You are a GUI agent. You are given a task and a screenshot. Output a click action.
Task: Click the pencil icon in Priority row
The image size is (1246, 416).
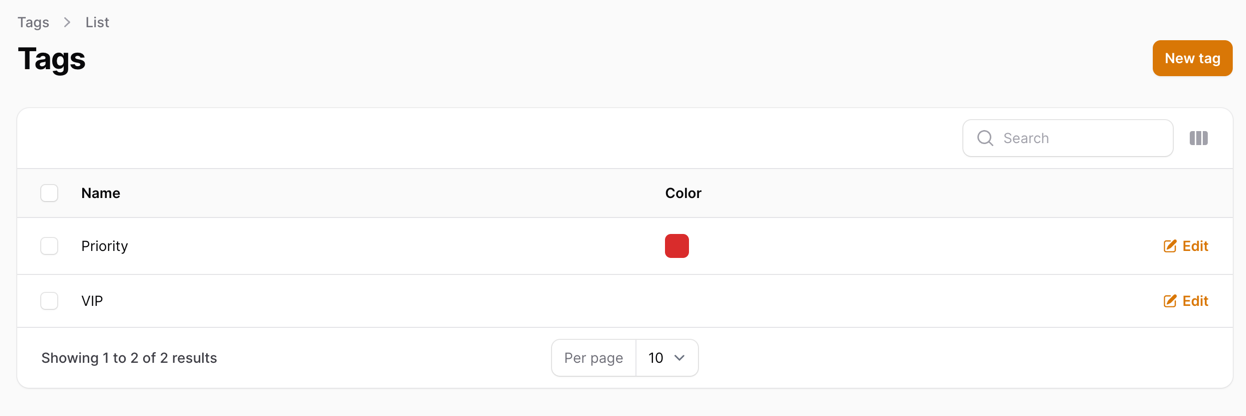pyautogui.click(x=1170, y=246)
